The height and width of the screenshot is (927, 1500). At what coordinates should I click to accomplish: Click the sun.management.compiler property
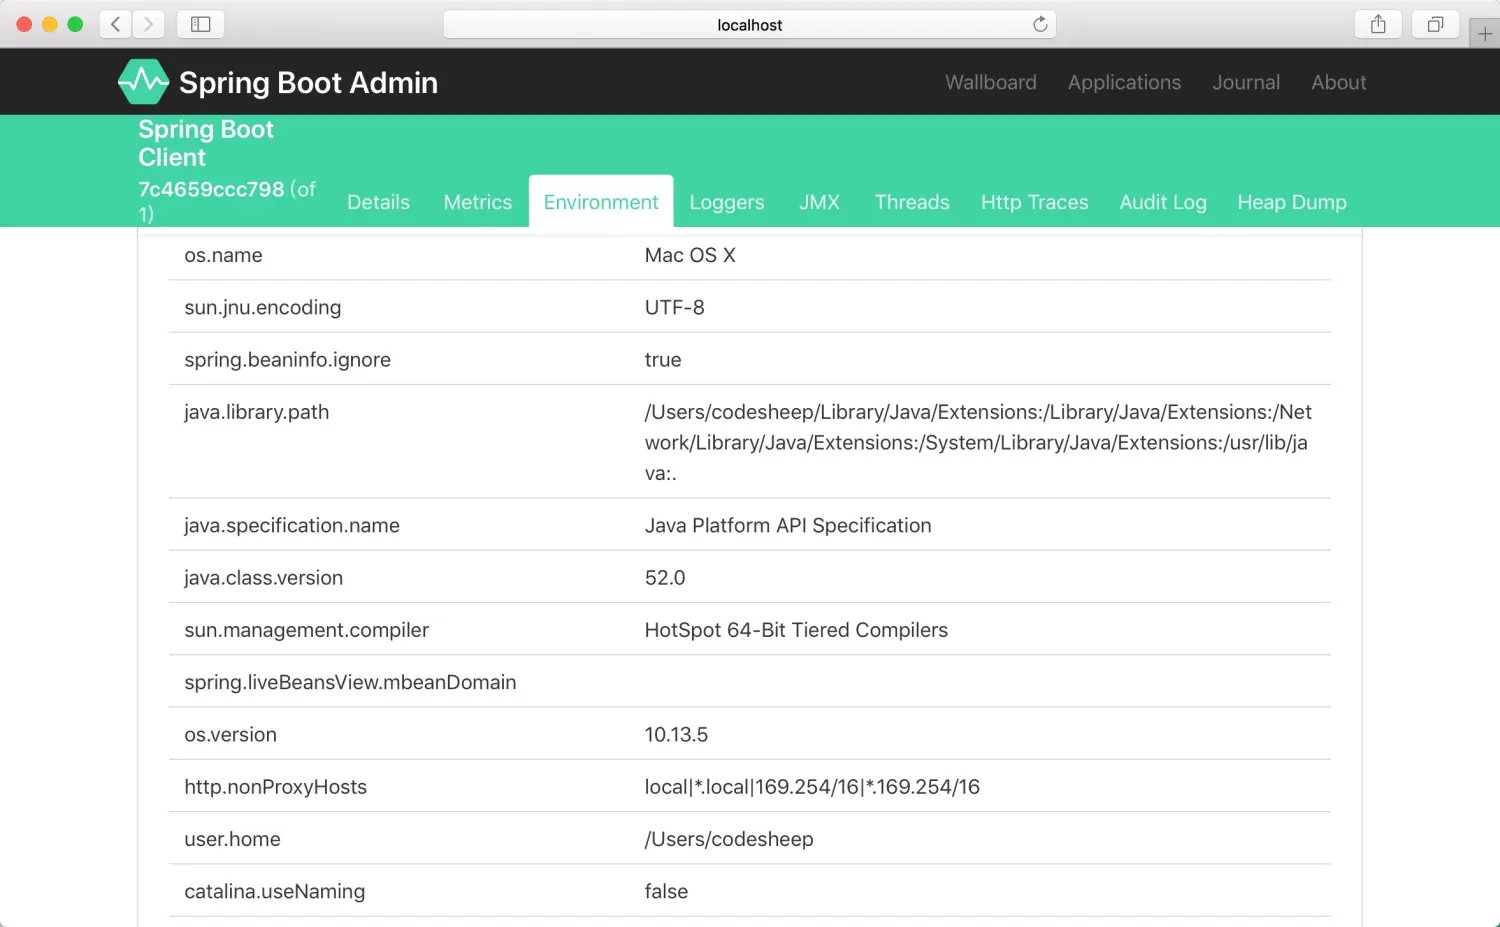tap(307, 630)
